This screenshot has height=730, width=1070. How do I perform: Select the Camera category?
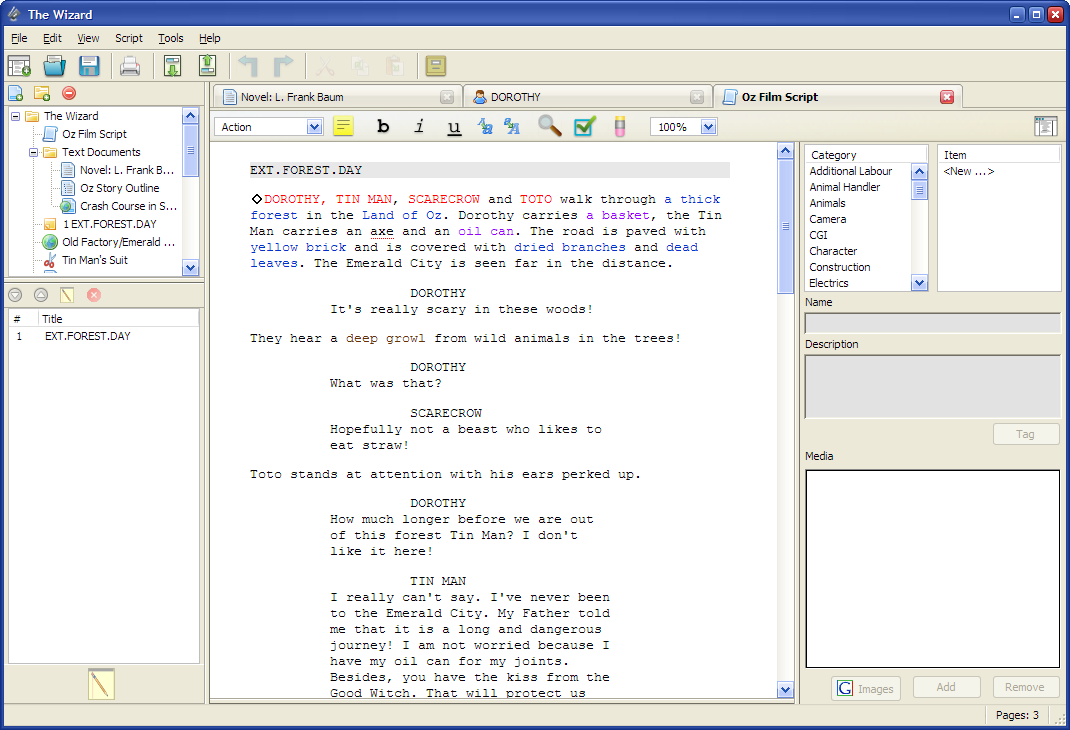(828, 219)
